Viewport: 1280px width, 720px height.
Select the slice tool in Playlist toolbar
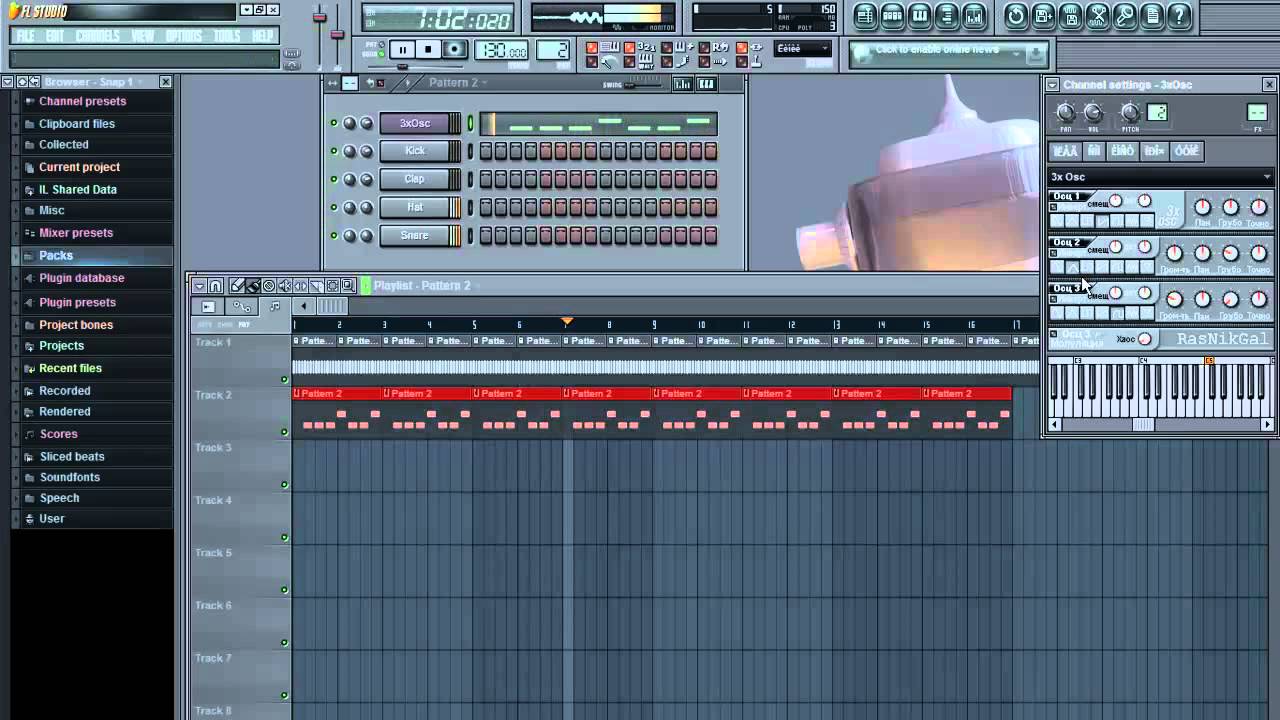[x=316, y=286]
